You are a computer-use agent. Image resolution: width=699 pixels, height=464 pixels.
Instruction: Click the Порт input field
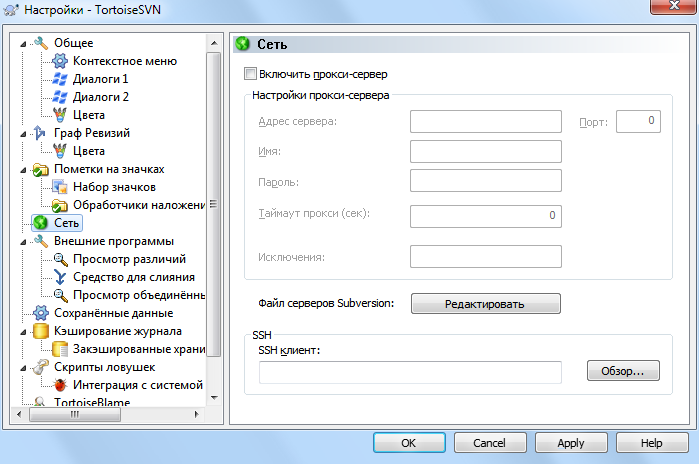point(638,121)
